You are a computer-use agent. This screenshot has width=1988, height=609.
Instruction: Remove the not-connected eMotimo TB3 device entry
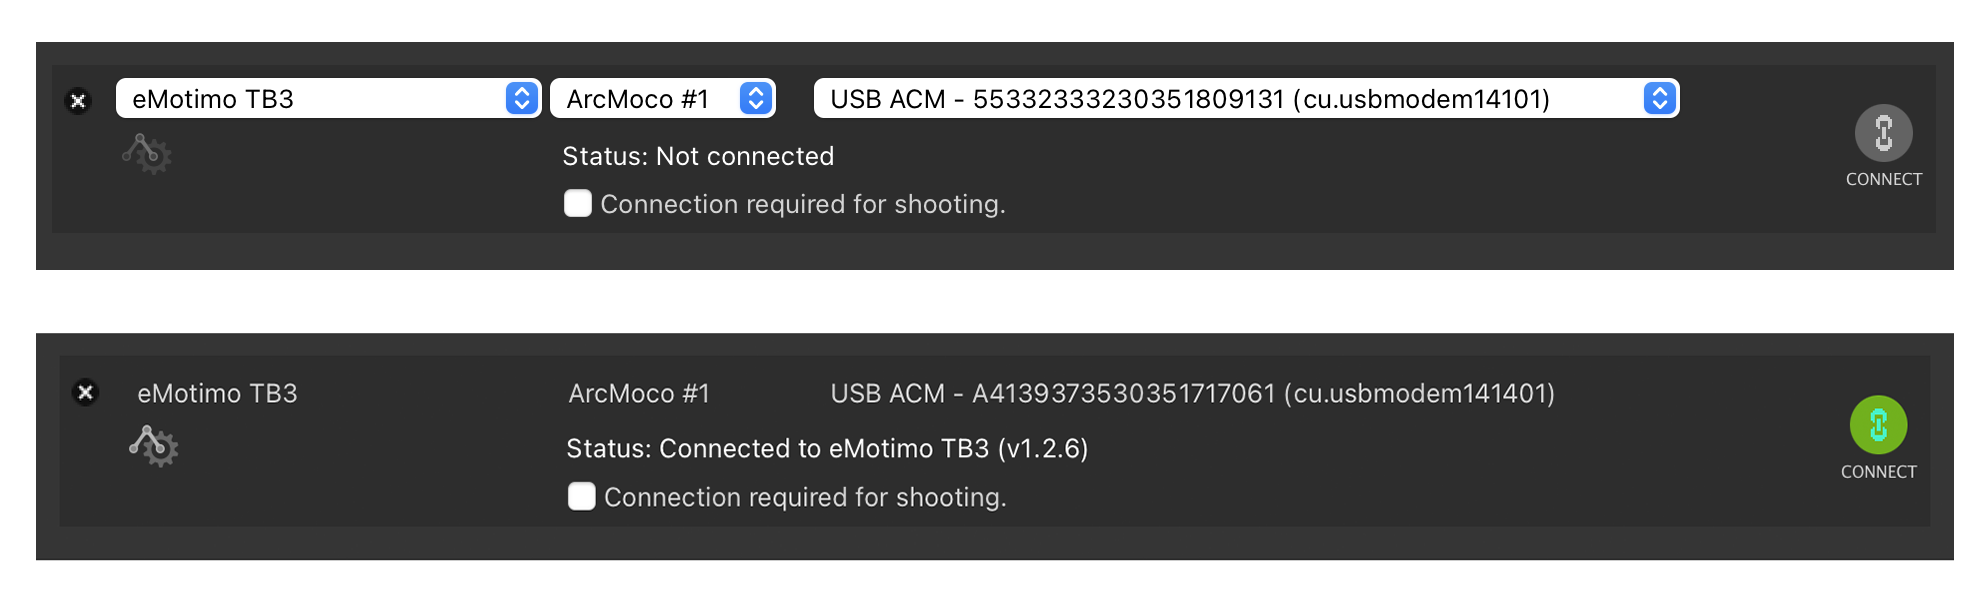click(78, 101)
